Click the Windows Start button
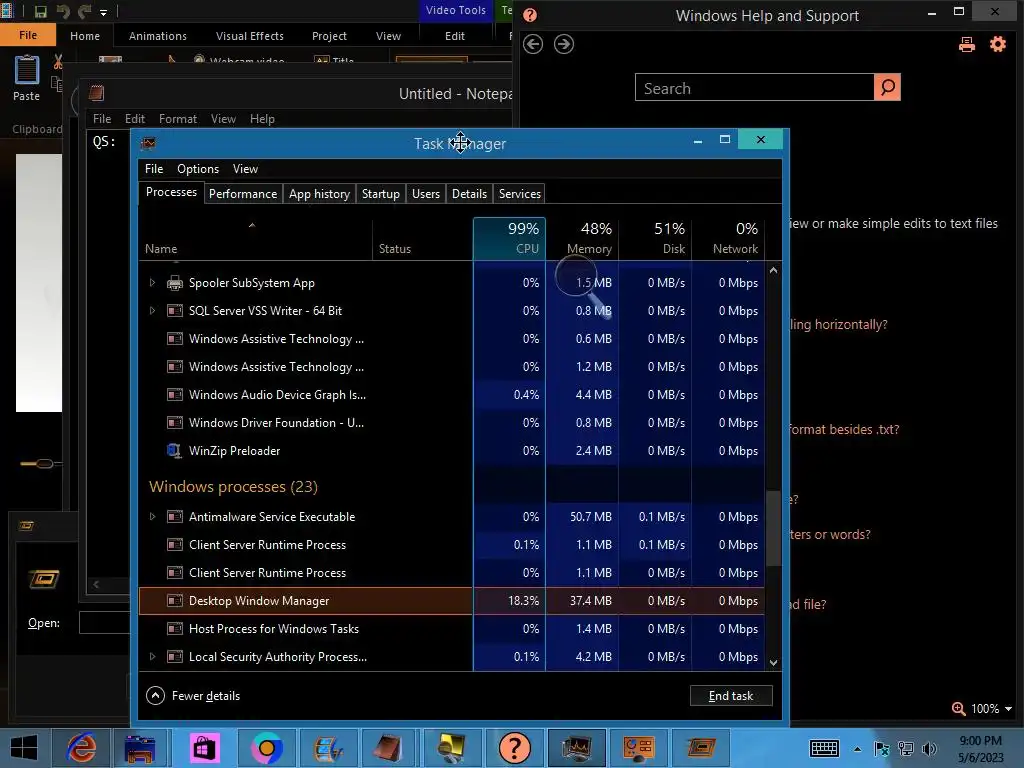This screenshot has width=1024, height=768. (x=24, y=748)
